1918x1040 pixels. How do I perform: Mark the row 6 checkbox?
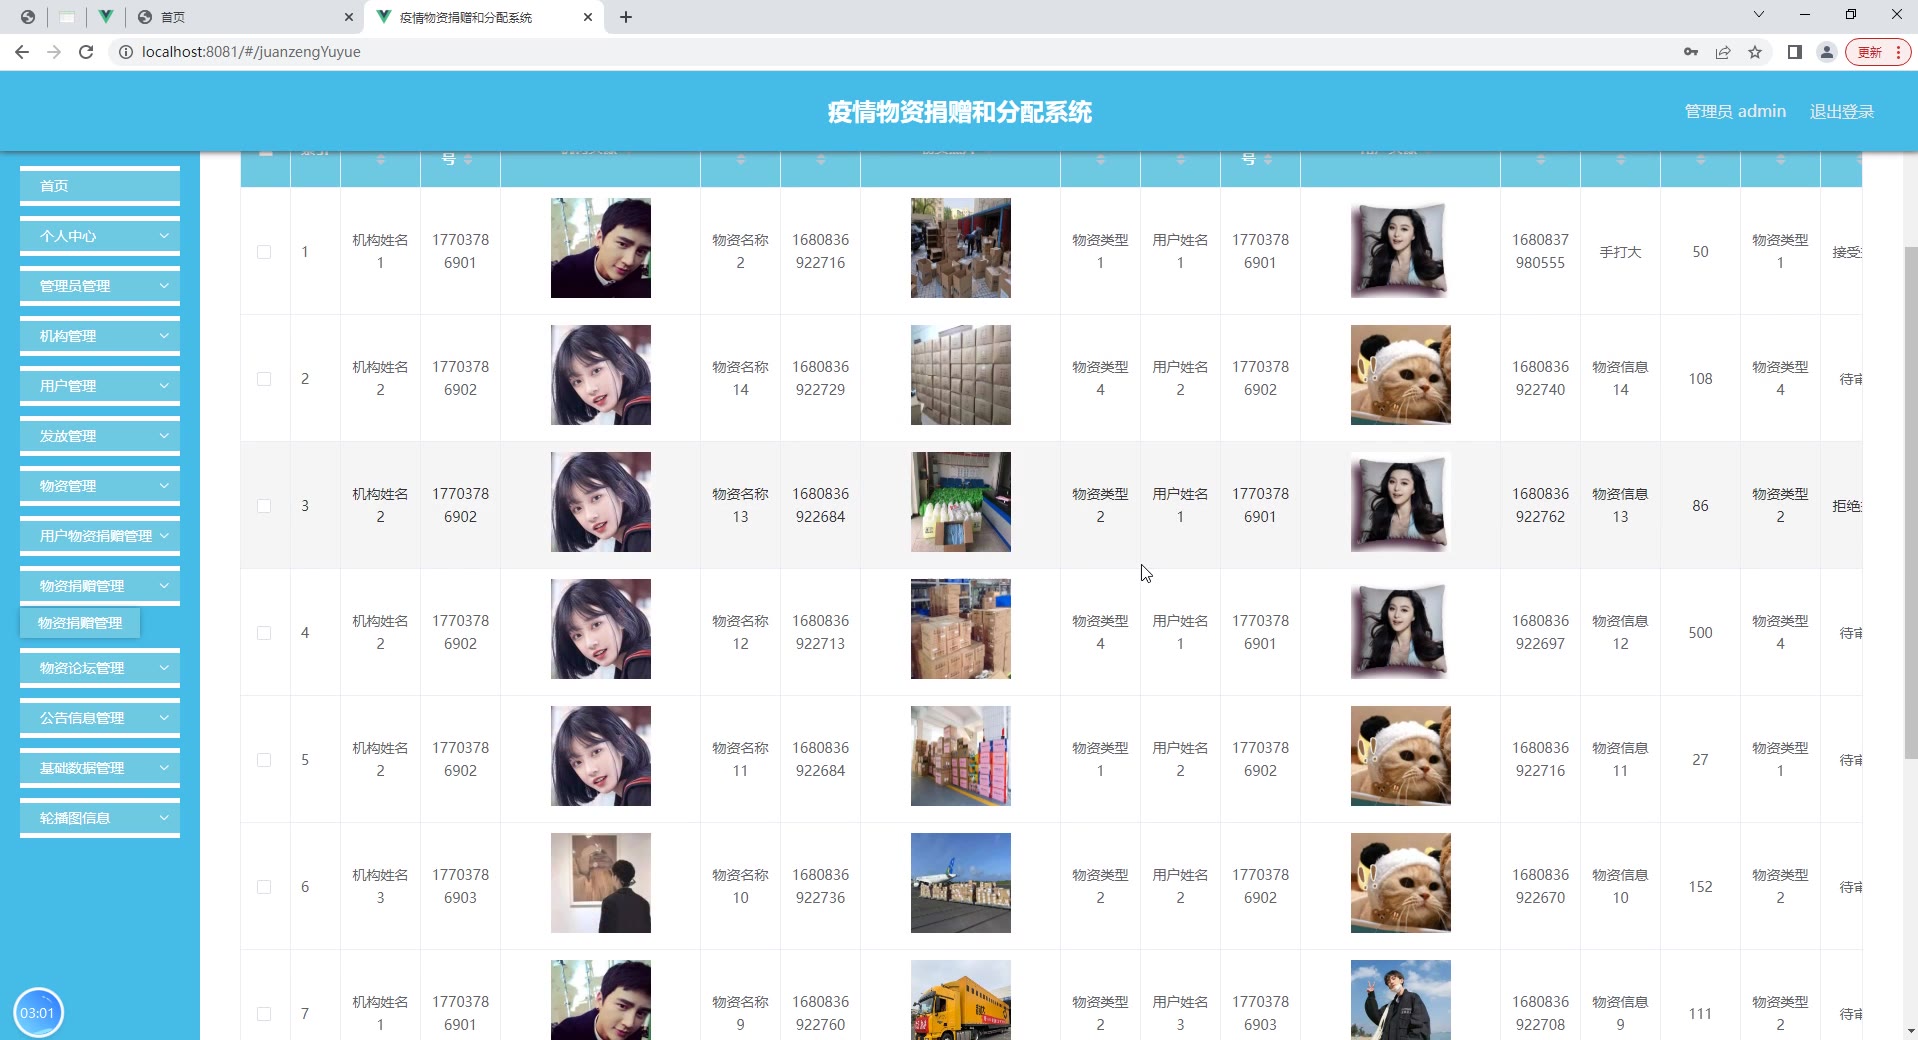point(264,887)
